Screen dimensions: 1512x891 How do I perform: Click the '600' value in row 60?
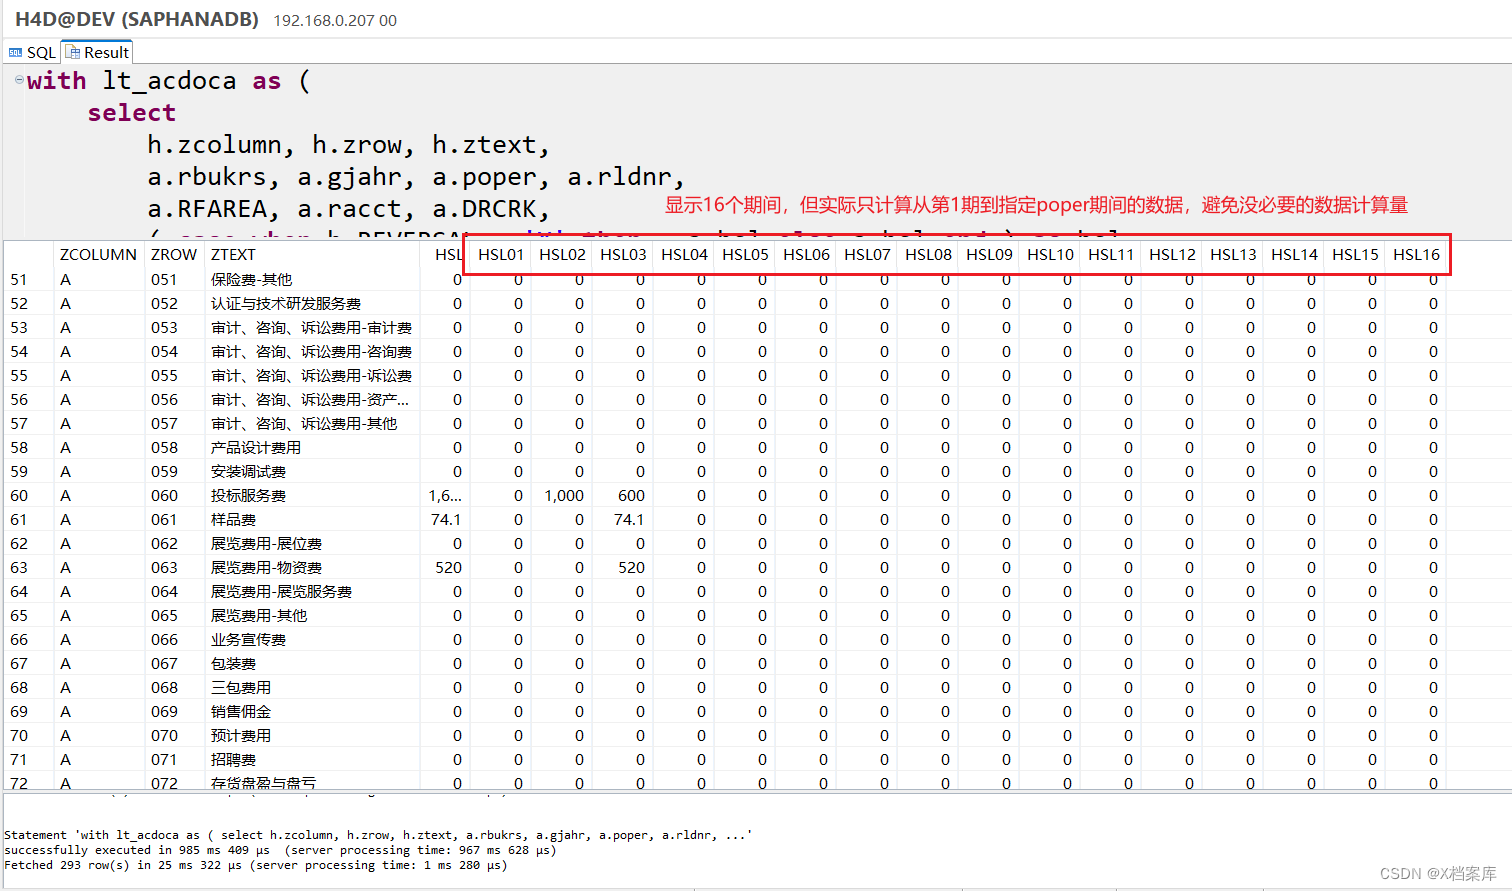631,495
